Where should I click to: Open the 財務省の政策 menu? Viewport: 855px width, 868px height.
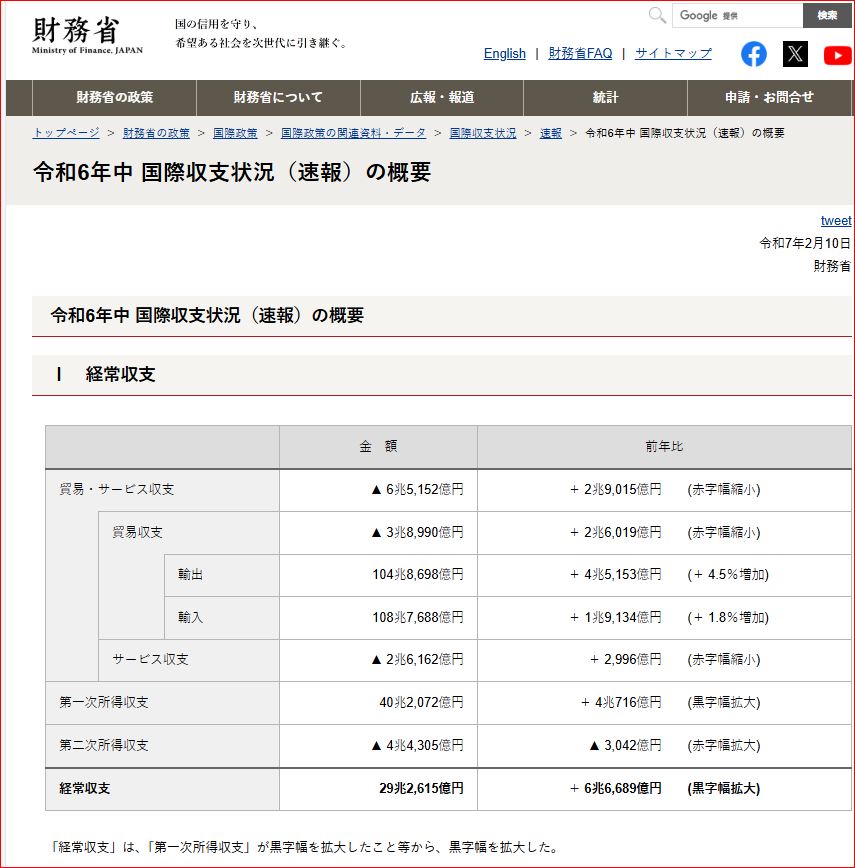coord(114,98)
